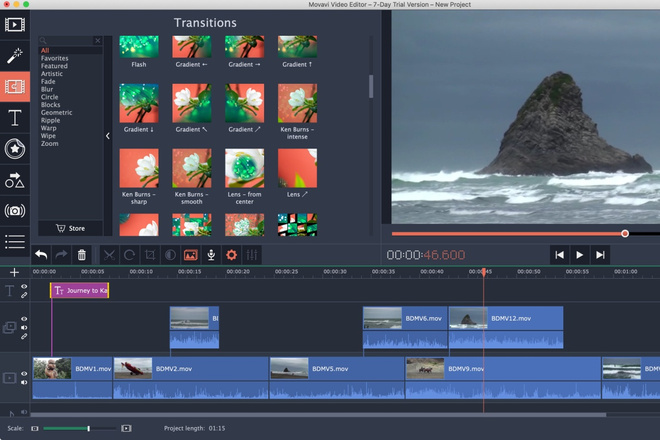Open the Stickers star tab

(x=15, y=149)
